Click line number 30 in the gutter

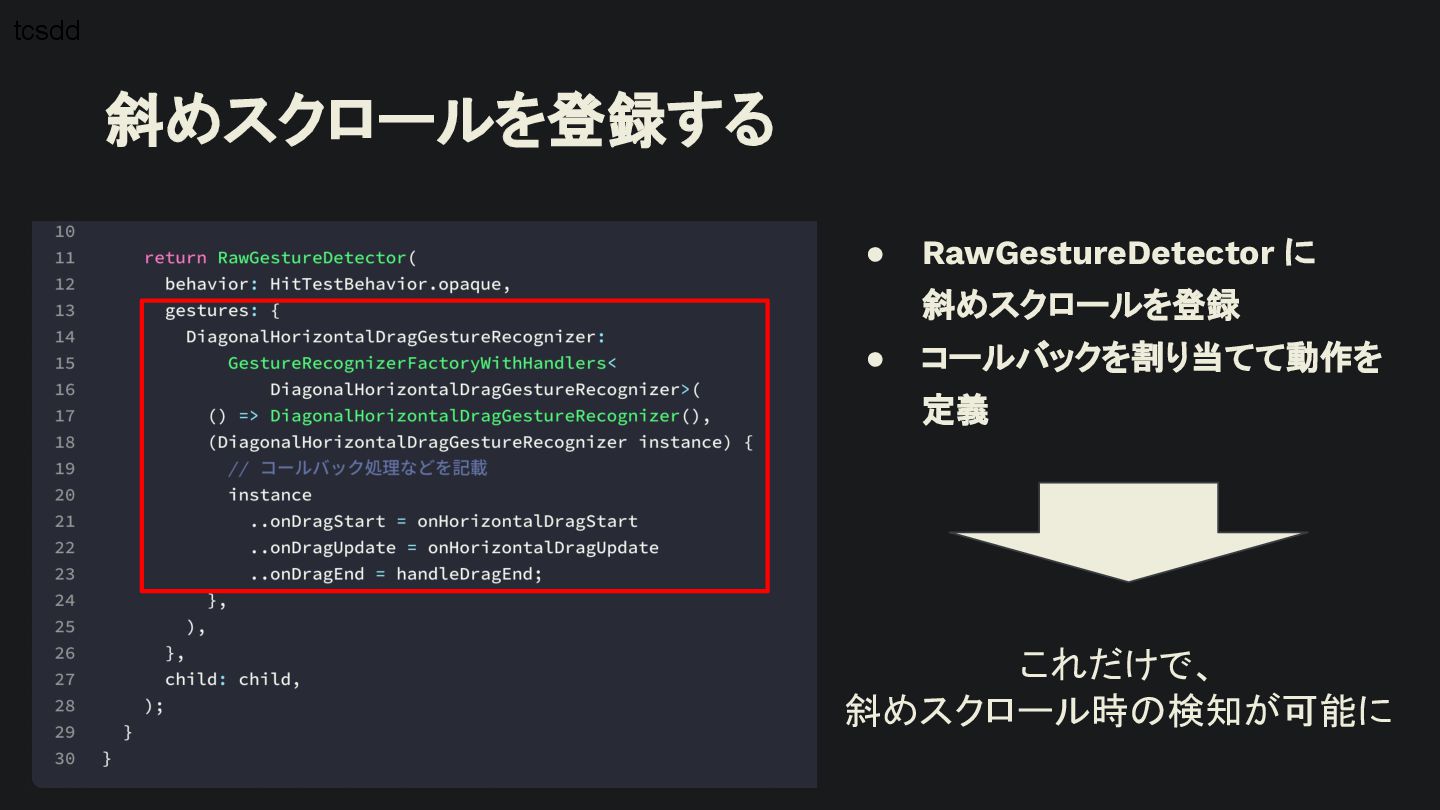click(64, 759)
